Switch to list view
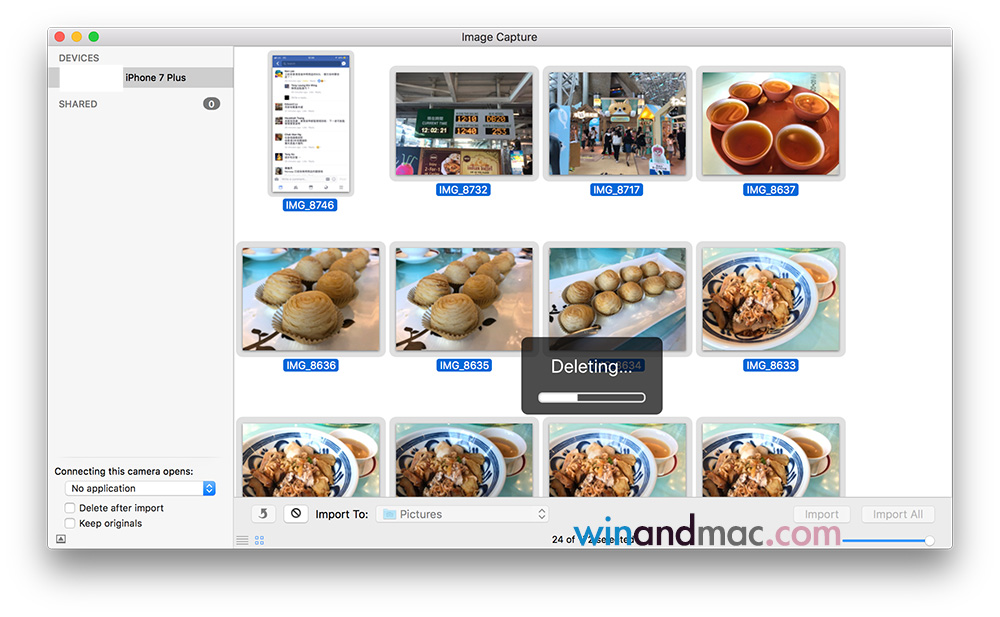Screen dimensions: 1000x617 pos(242,540)
